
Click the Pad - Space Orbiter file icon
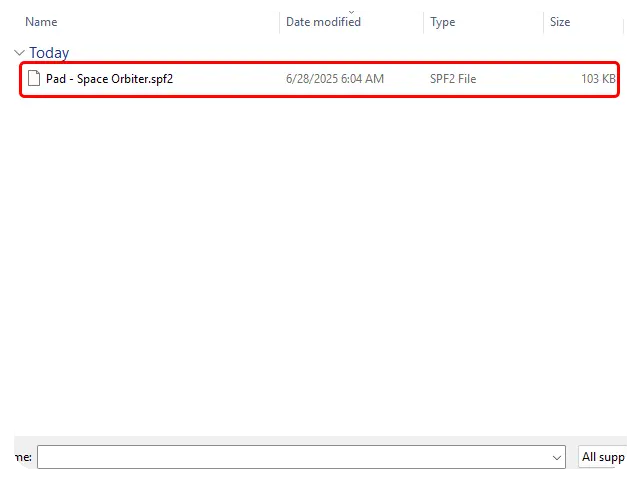34,79
